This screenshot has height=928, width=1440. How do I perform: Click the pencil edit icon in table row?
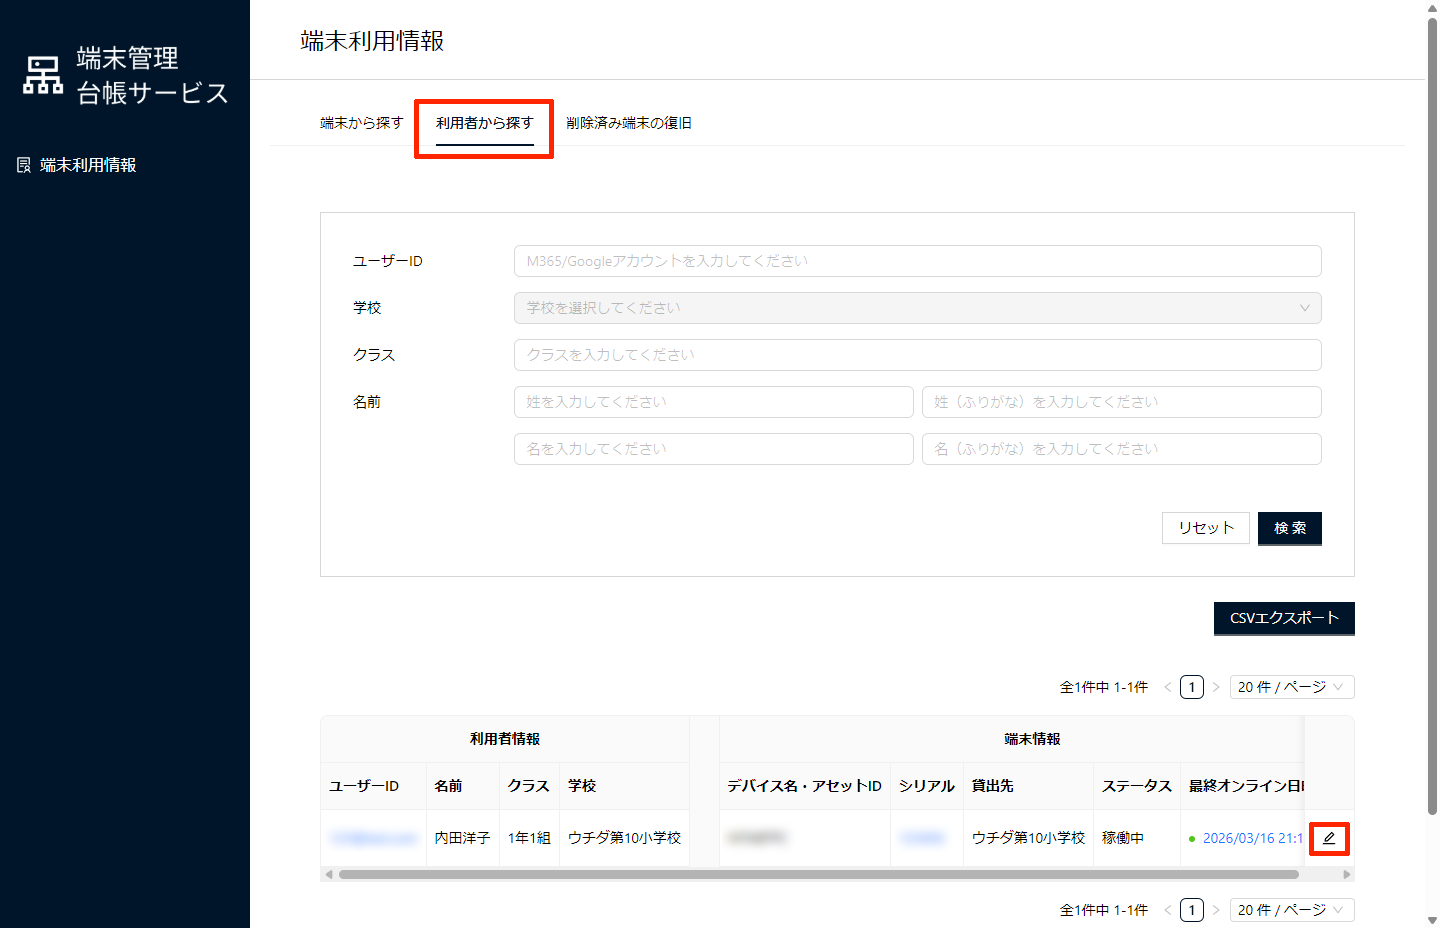pyautogui.click(x=1329, y=838)
